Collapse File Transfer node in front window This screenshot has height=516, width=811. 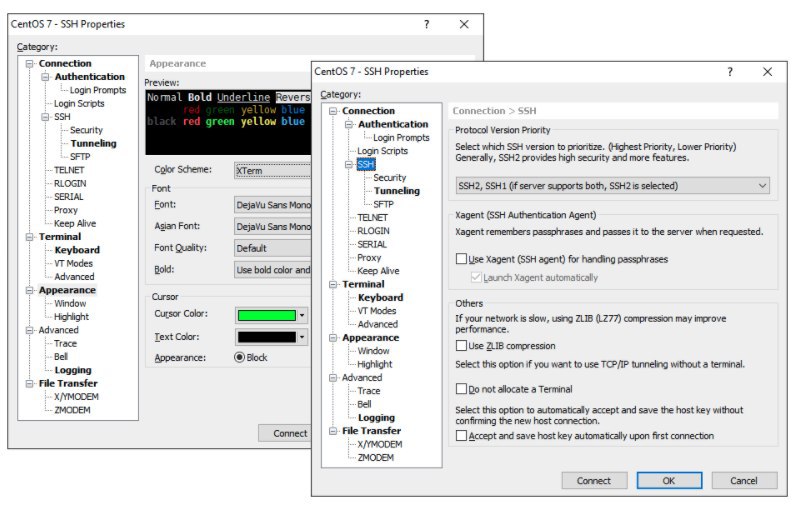coord(333,431)
